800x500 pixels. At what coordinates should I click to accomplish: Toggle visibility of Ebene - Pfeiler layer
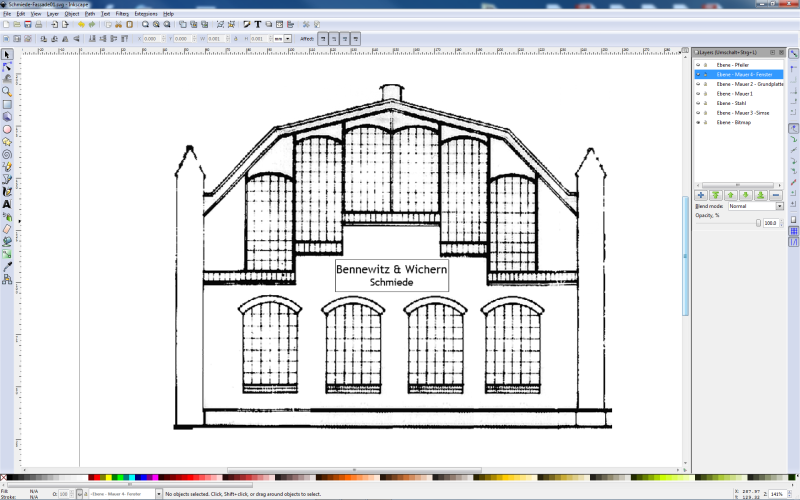pos(698,65)
